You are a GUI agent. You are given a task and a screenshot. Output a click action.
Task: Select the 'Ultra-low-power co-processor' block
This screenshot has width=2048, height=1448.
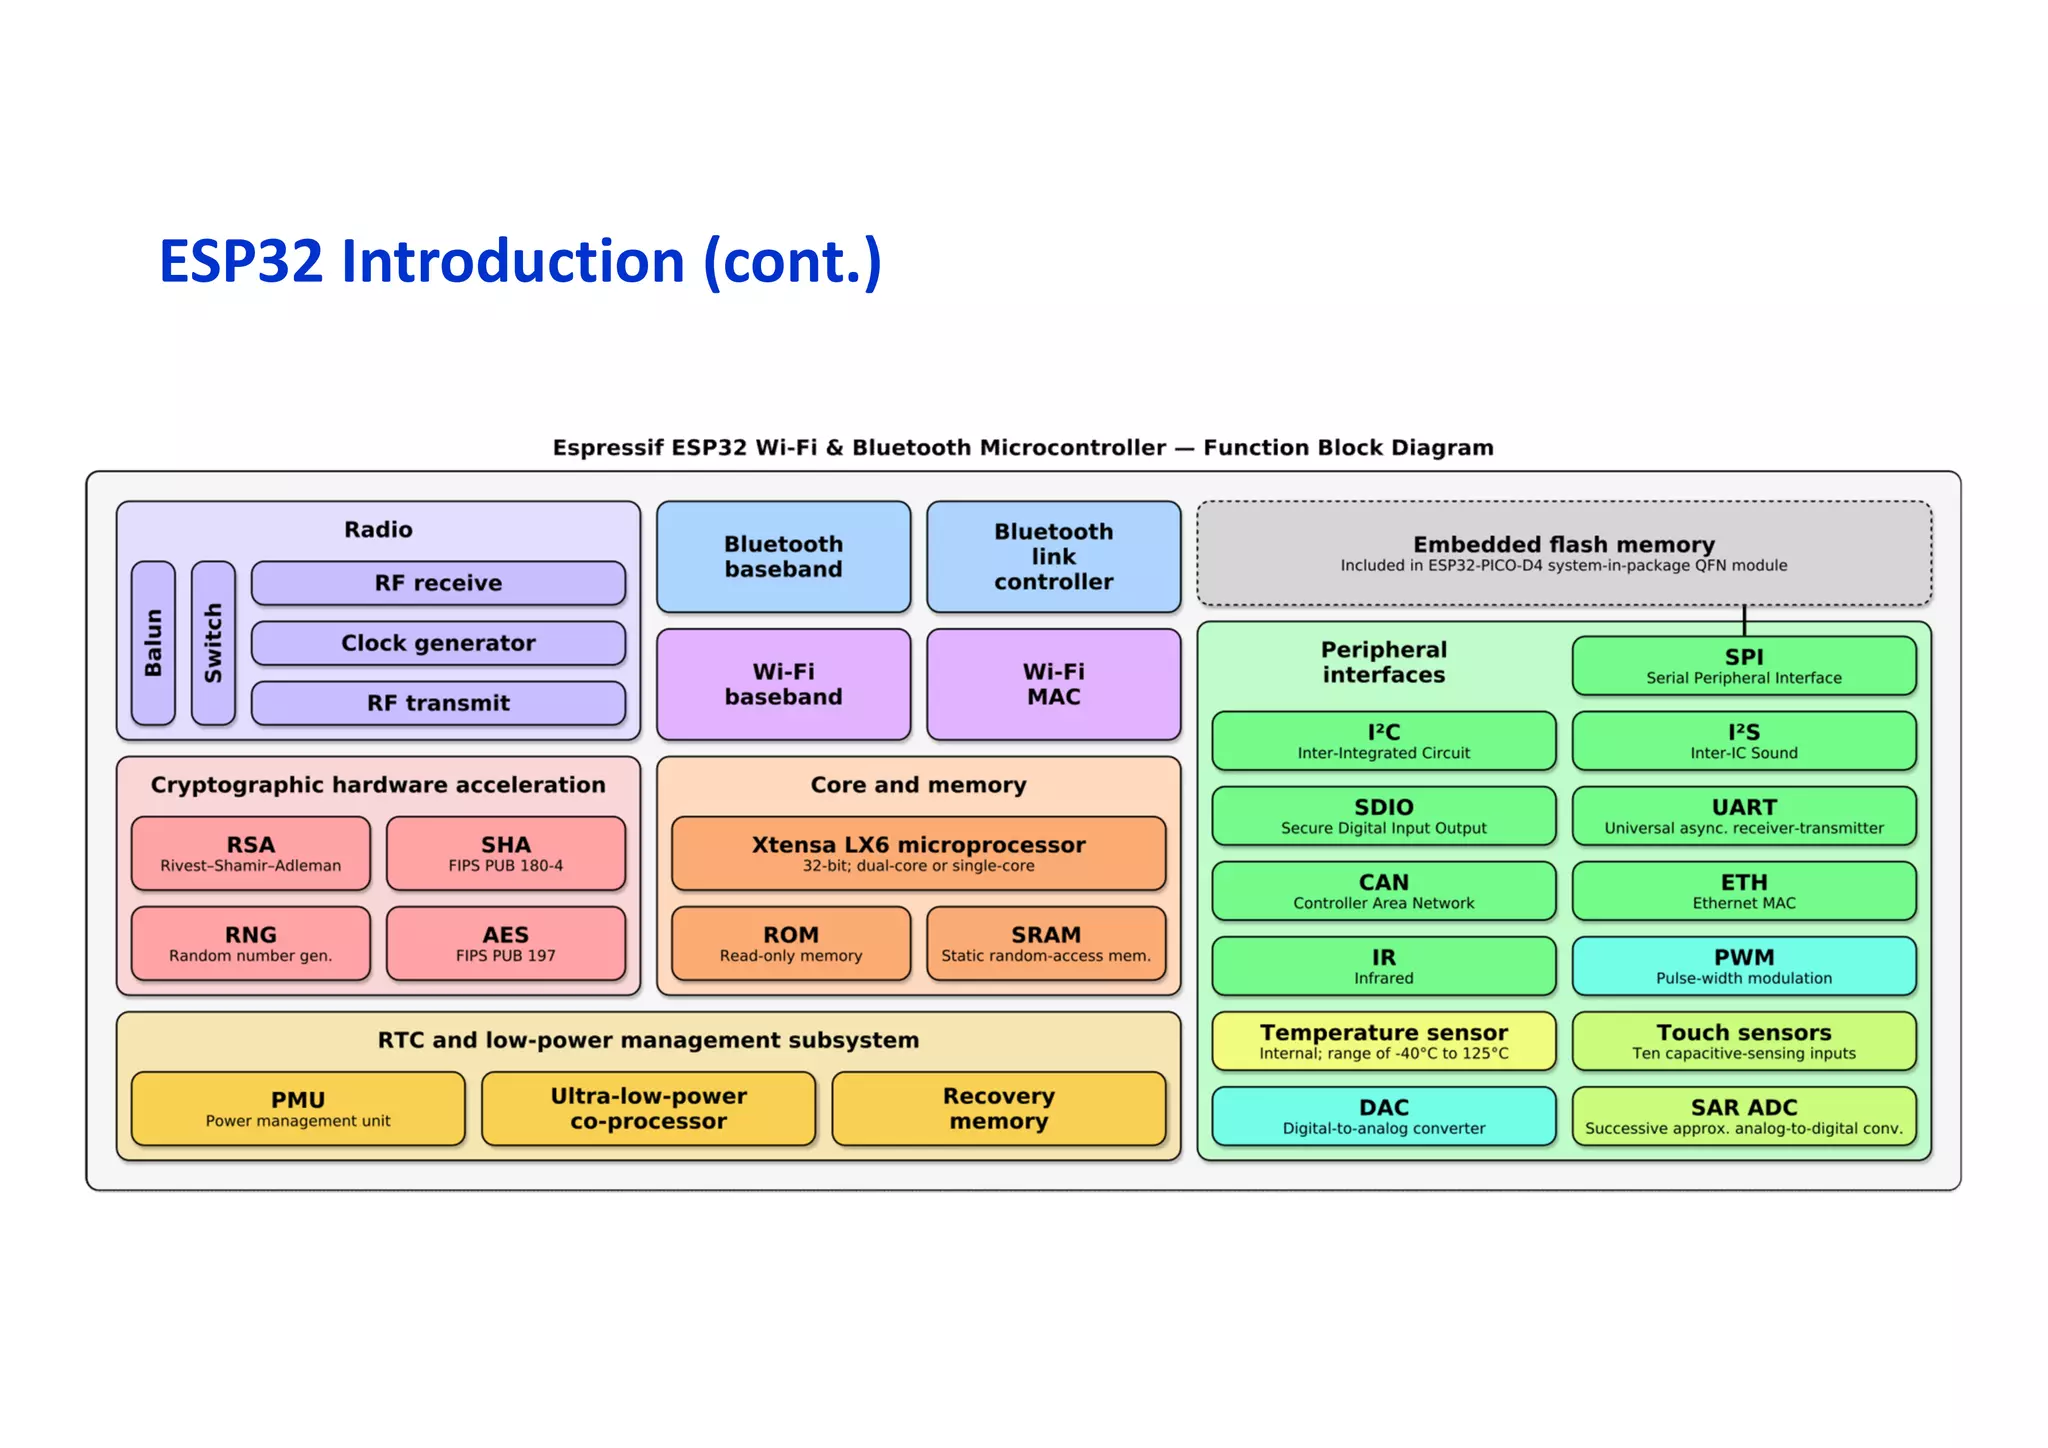(649, 1108)
